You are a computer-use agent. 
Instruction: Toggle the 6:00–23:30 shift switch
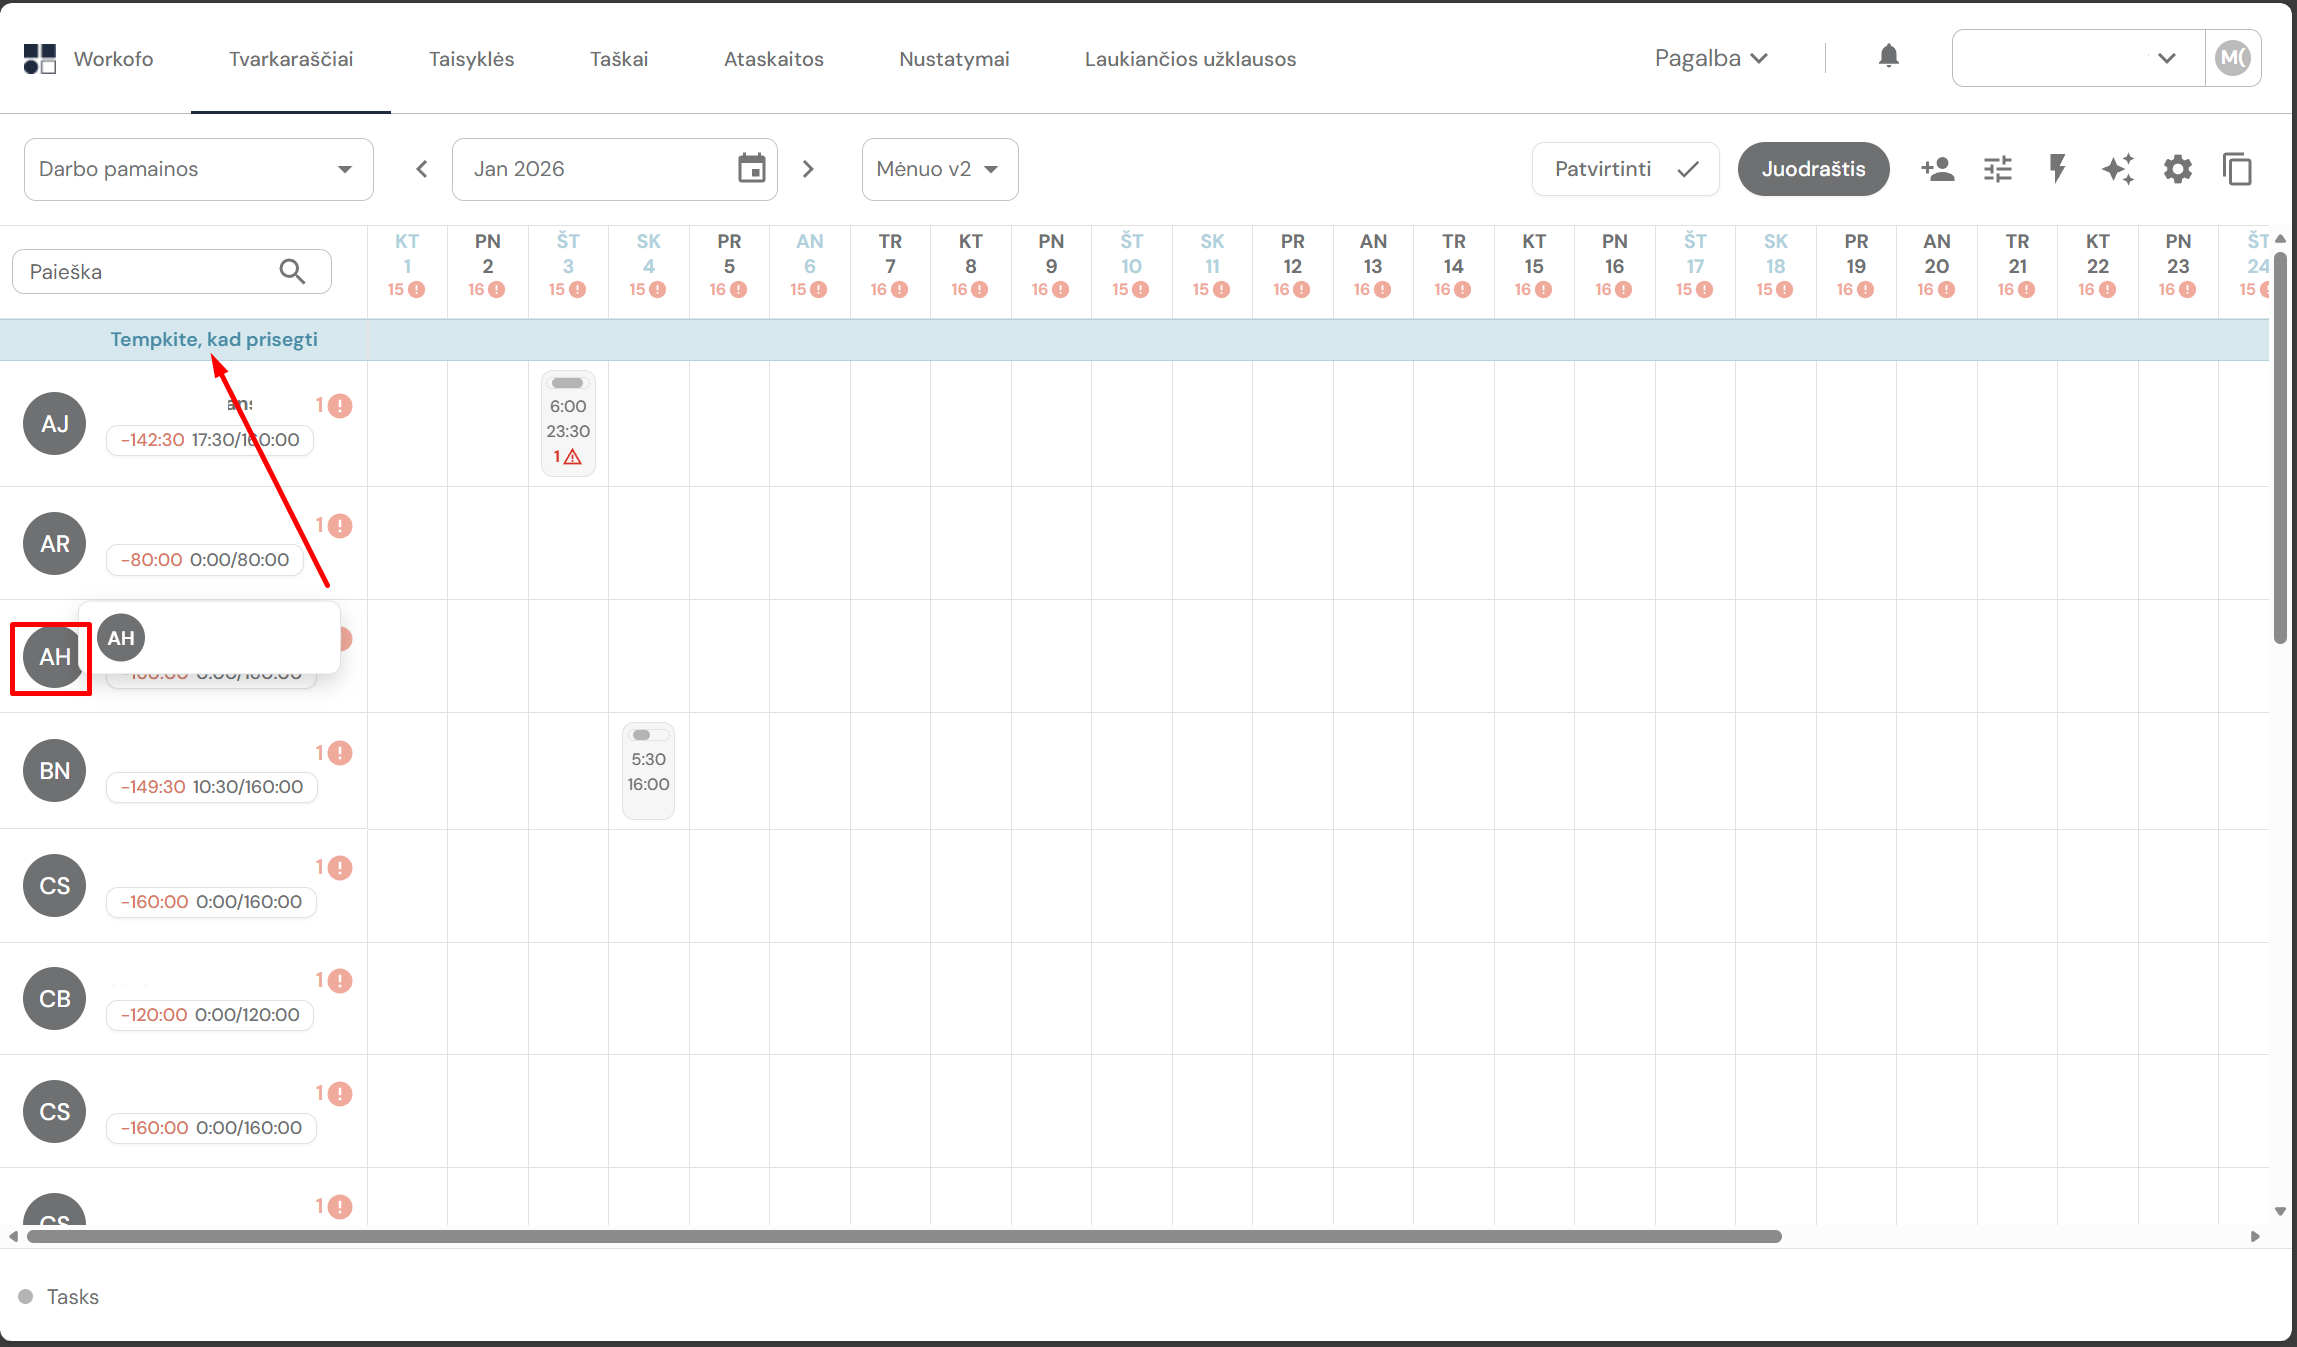coord(567,383)
